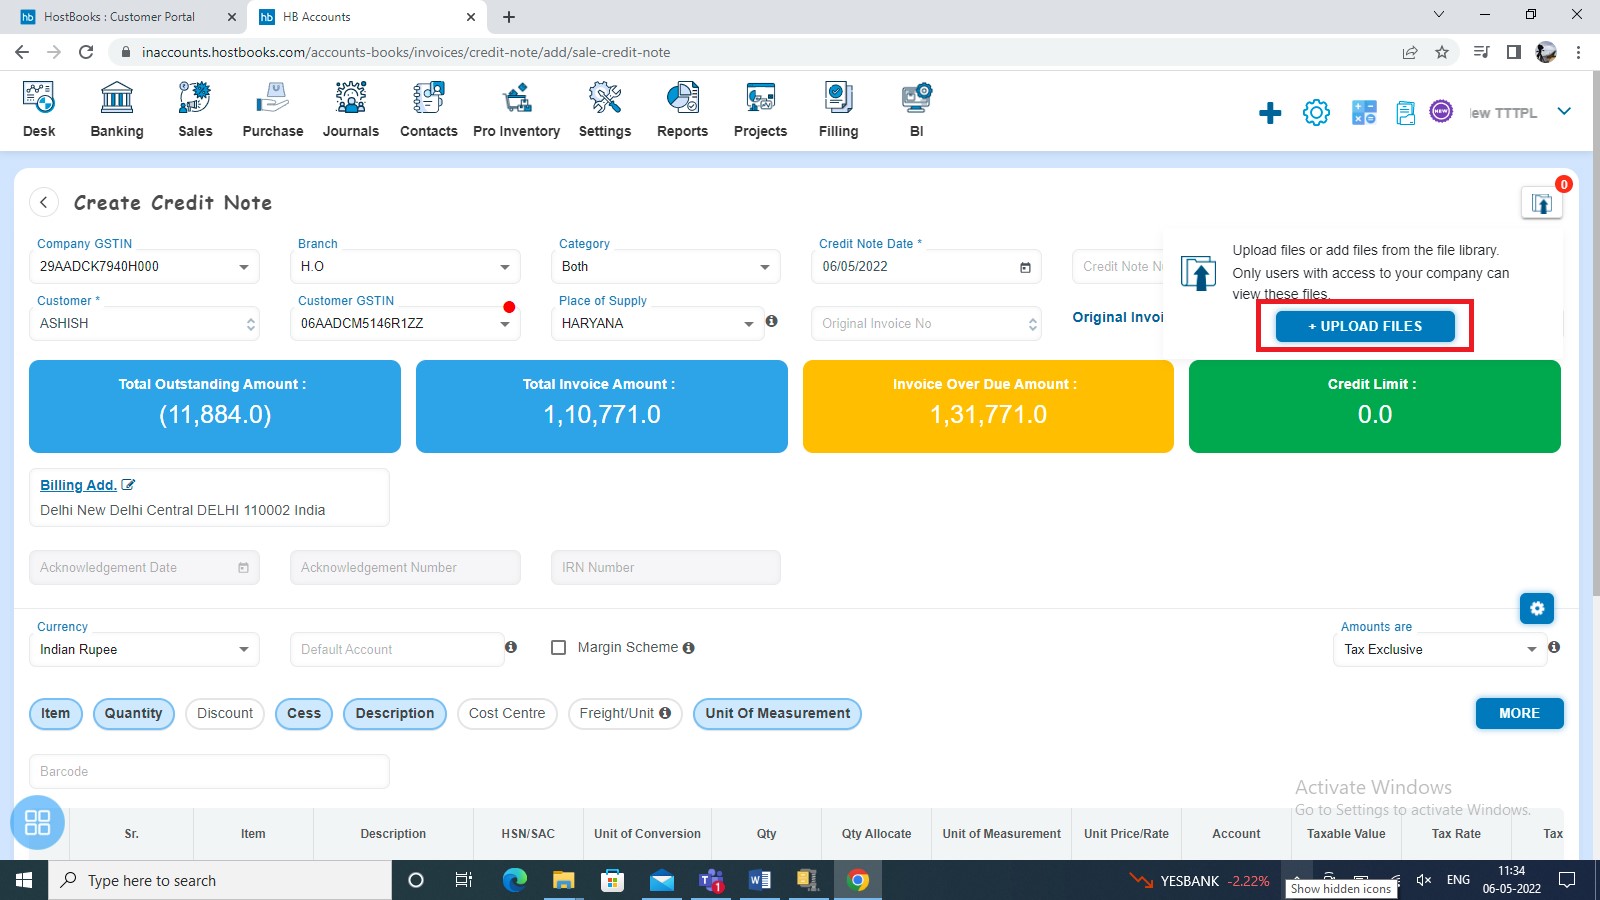Toggle the Freight/Unit column chip

pos(625,714)
